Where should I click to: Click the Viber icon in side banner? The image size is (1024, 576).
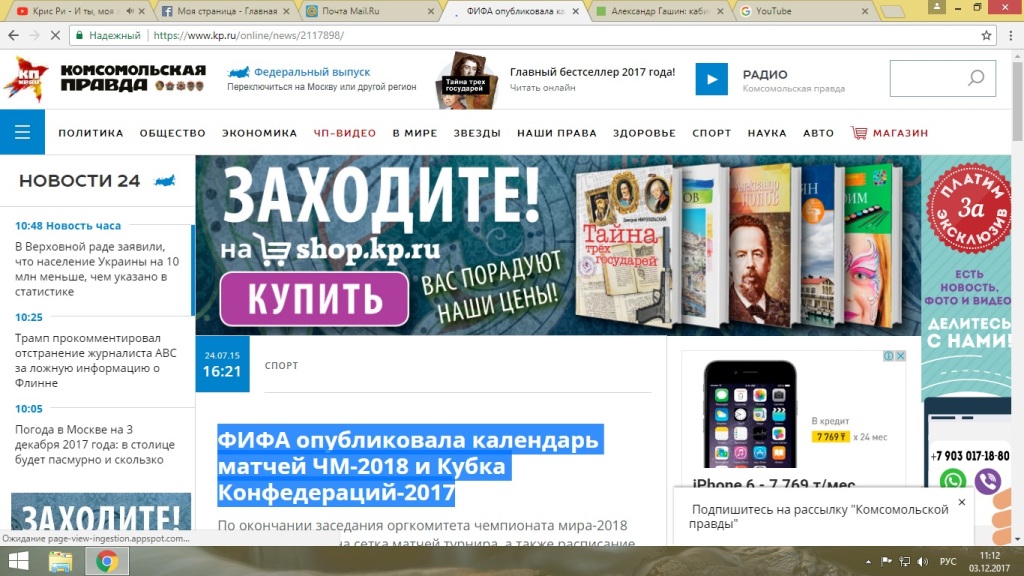(987, 482)
